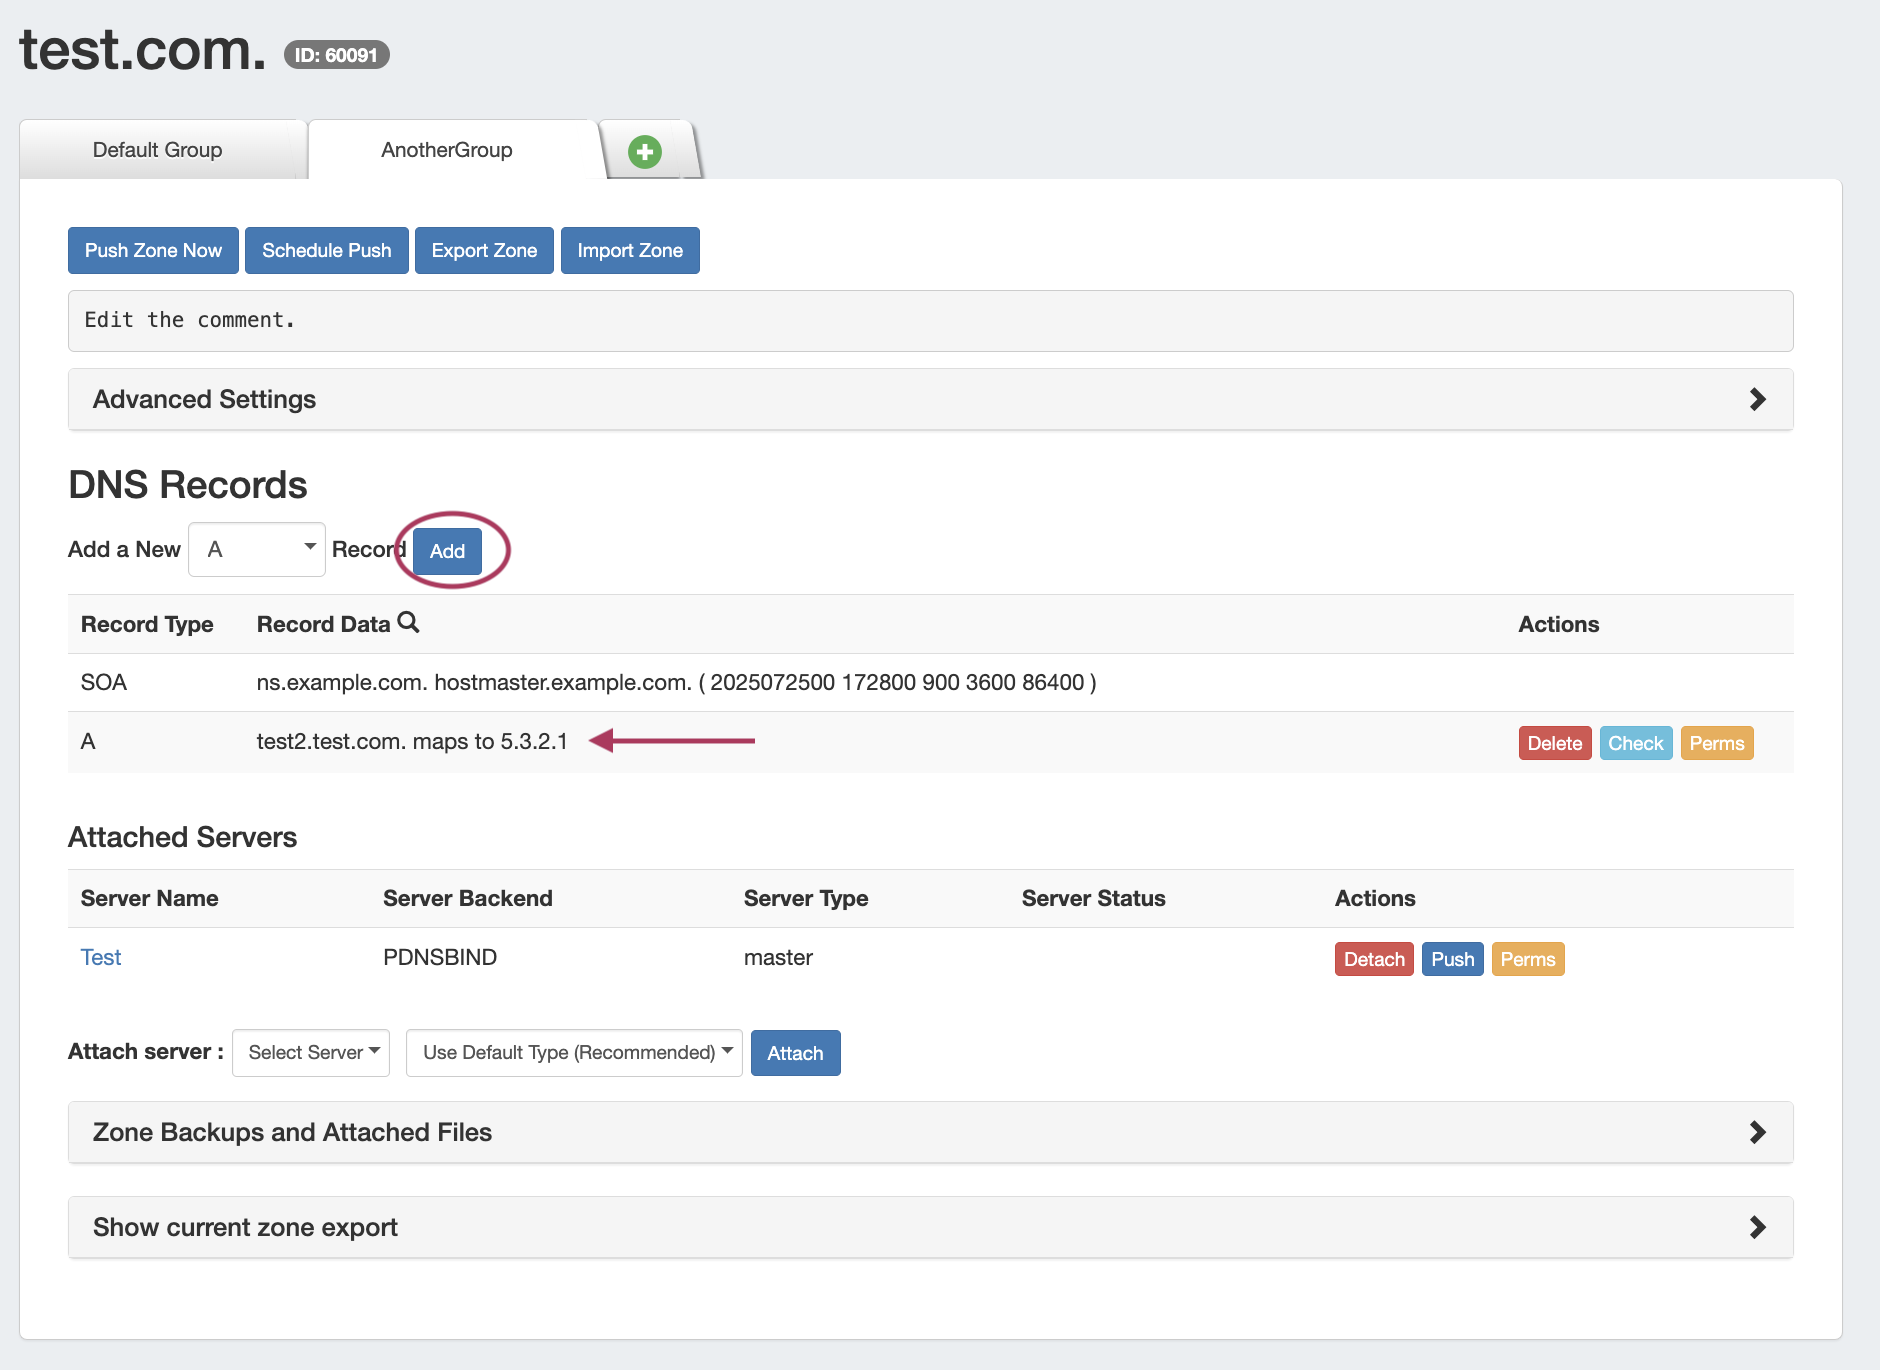
Task: Open the Test server link
Action: 101,957
